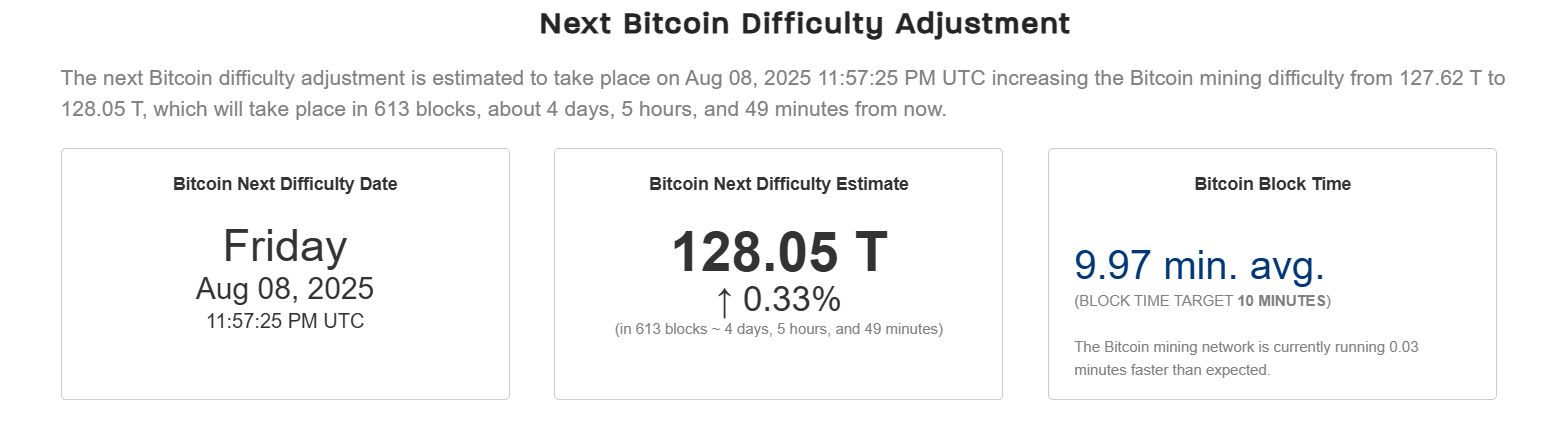Viewport: 1543px width, 448px height.
Task: Select the 128.05 T difficulty estimate value
Action: click(778, 252)
